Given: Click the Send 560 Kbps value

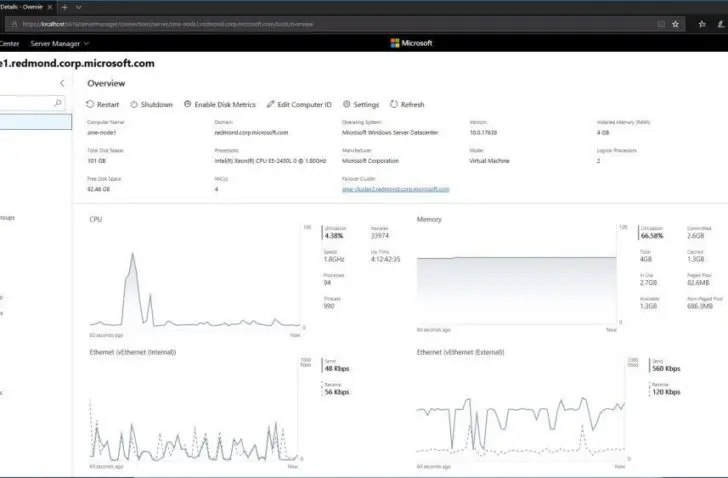Looking at the screenshot, I should [x=666, y=368].
